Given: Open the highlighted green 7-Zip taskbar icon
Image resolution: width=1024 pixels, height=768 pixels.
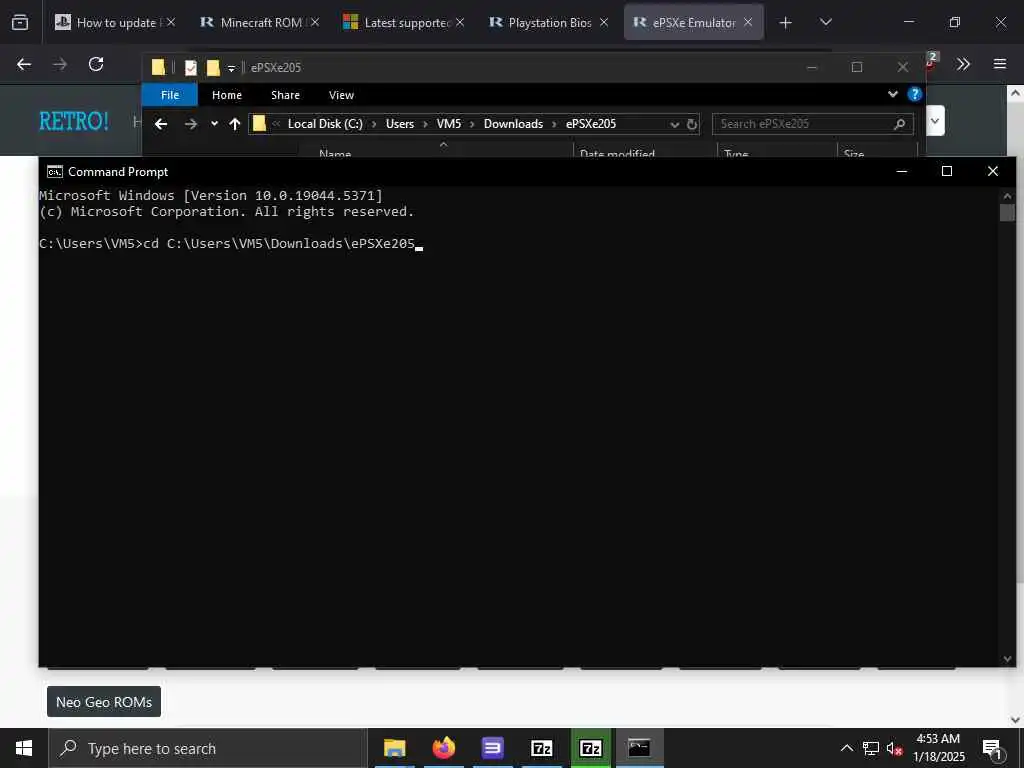Looking at the screenshot, I should click(590, 748).
